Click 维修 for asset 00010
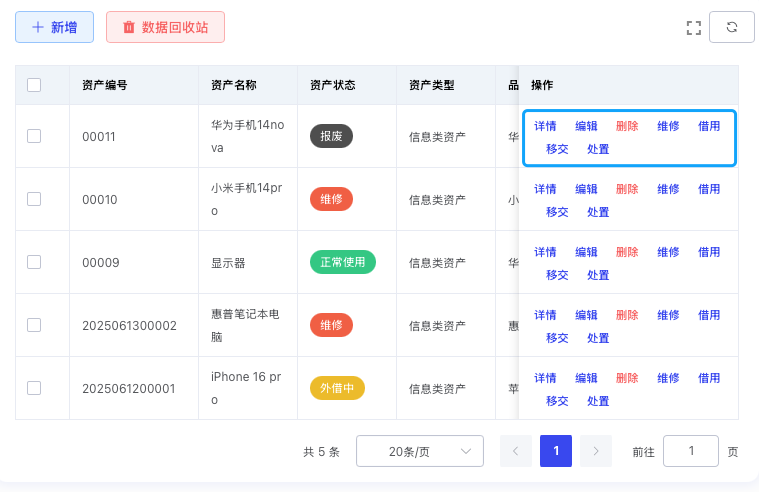 pos(668,189)
